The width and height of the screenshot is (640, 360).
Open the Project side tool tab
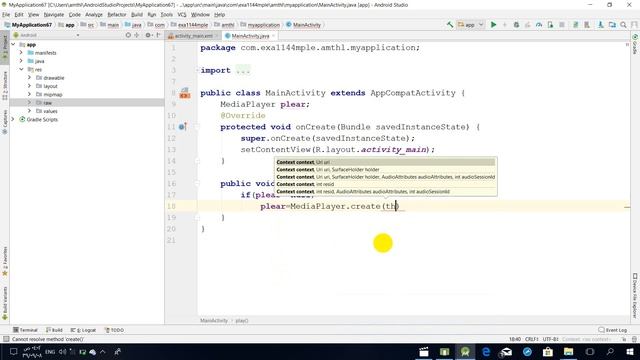[4, 47]
